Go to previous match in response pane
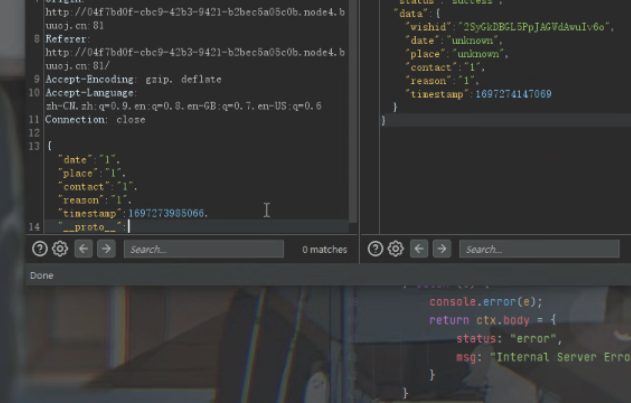Image resolution: width=631 pixels, height=403 pixels. click(419, 249)
